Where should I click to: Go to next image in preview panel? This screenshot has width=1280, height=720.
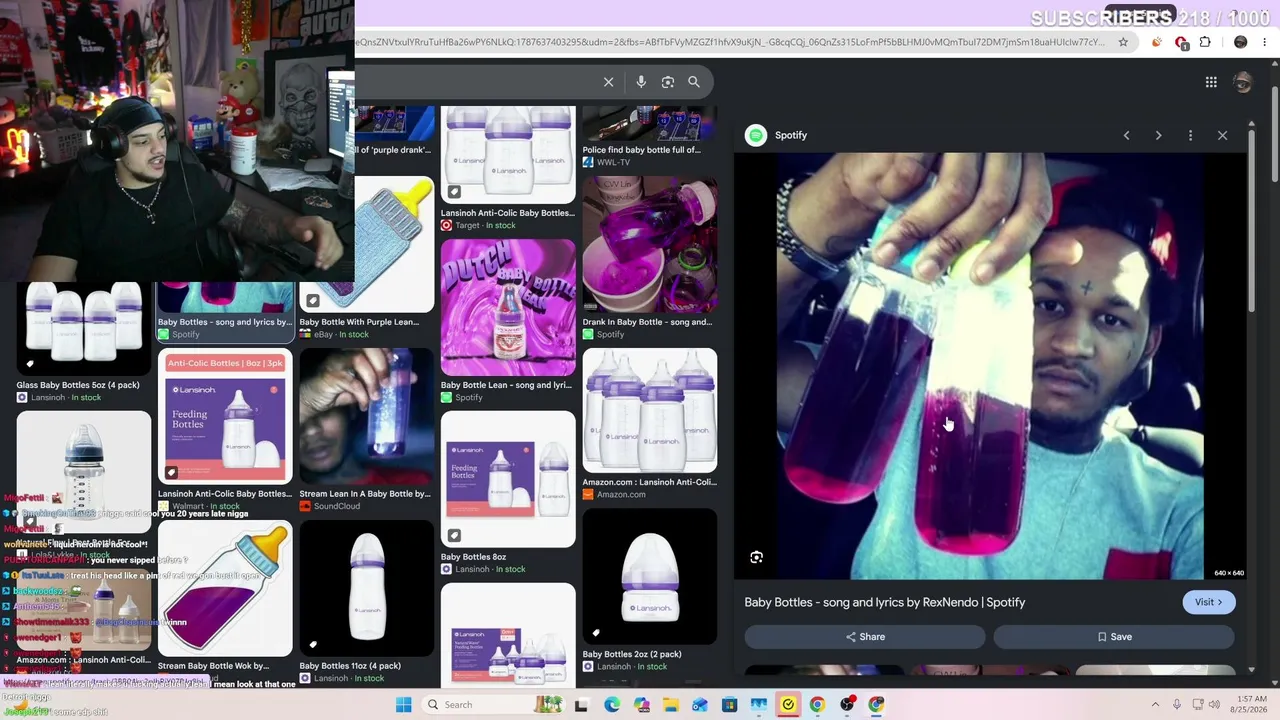1158,135
